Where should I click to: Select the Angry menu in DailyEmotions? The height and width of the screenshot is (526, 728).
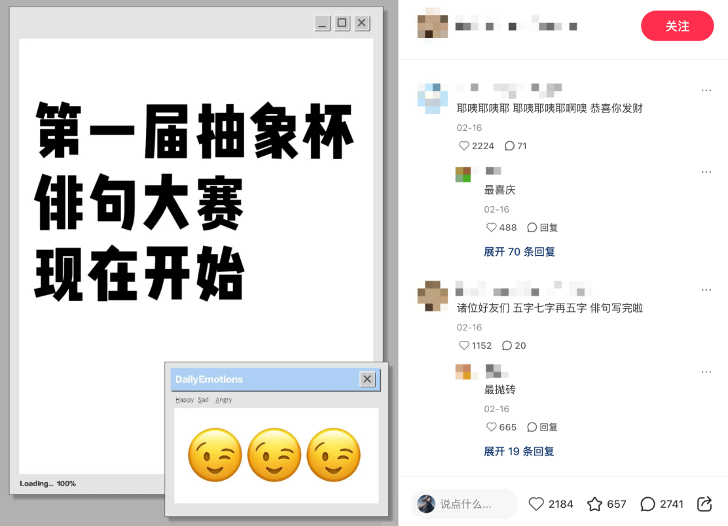(x=223, y=400)
